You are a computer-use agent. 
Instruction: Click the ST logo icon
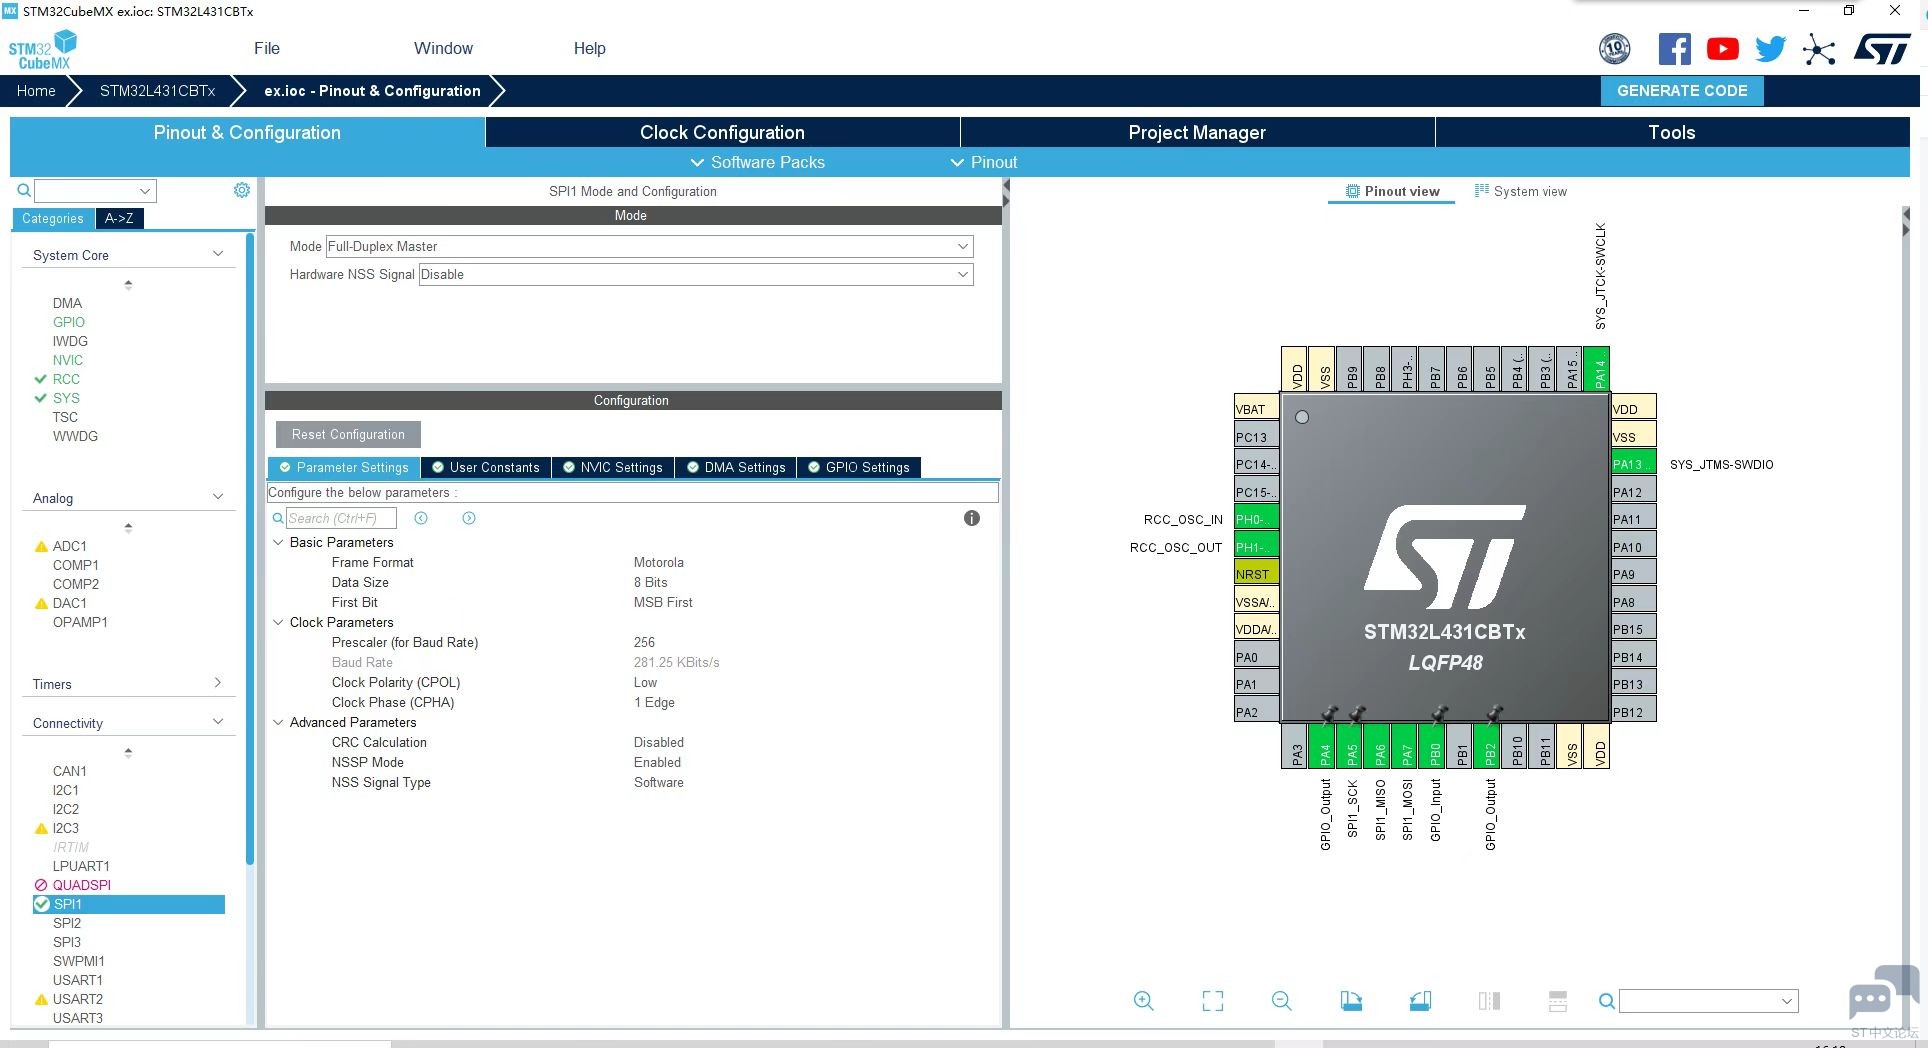coord(1882,49)
